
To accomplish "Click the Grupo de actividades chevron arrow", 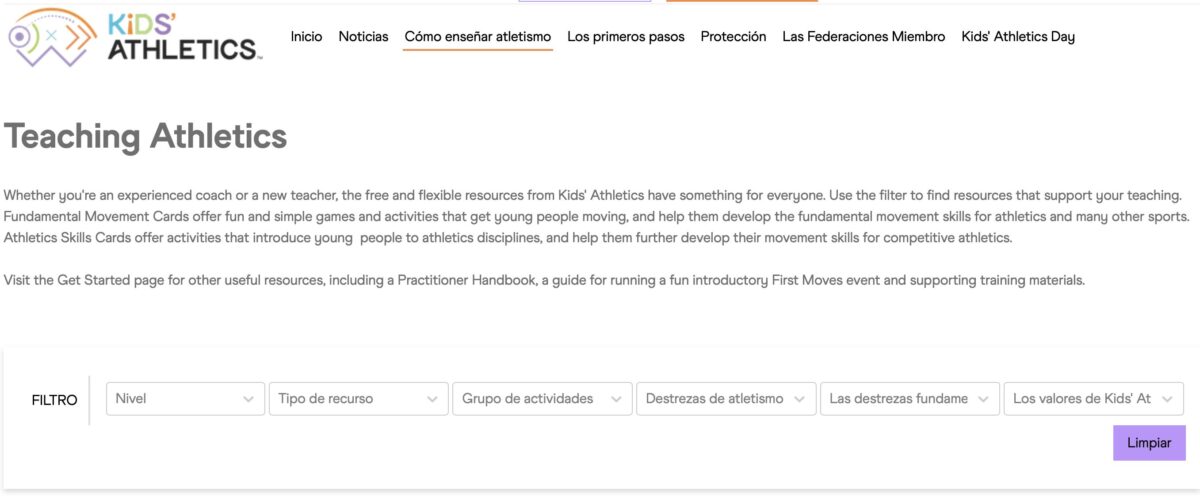I will (x=615, y=399).
